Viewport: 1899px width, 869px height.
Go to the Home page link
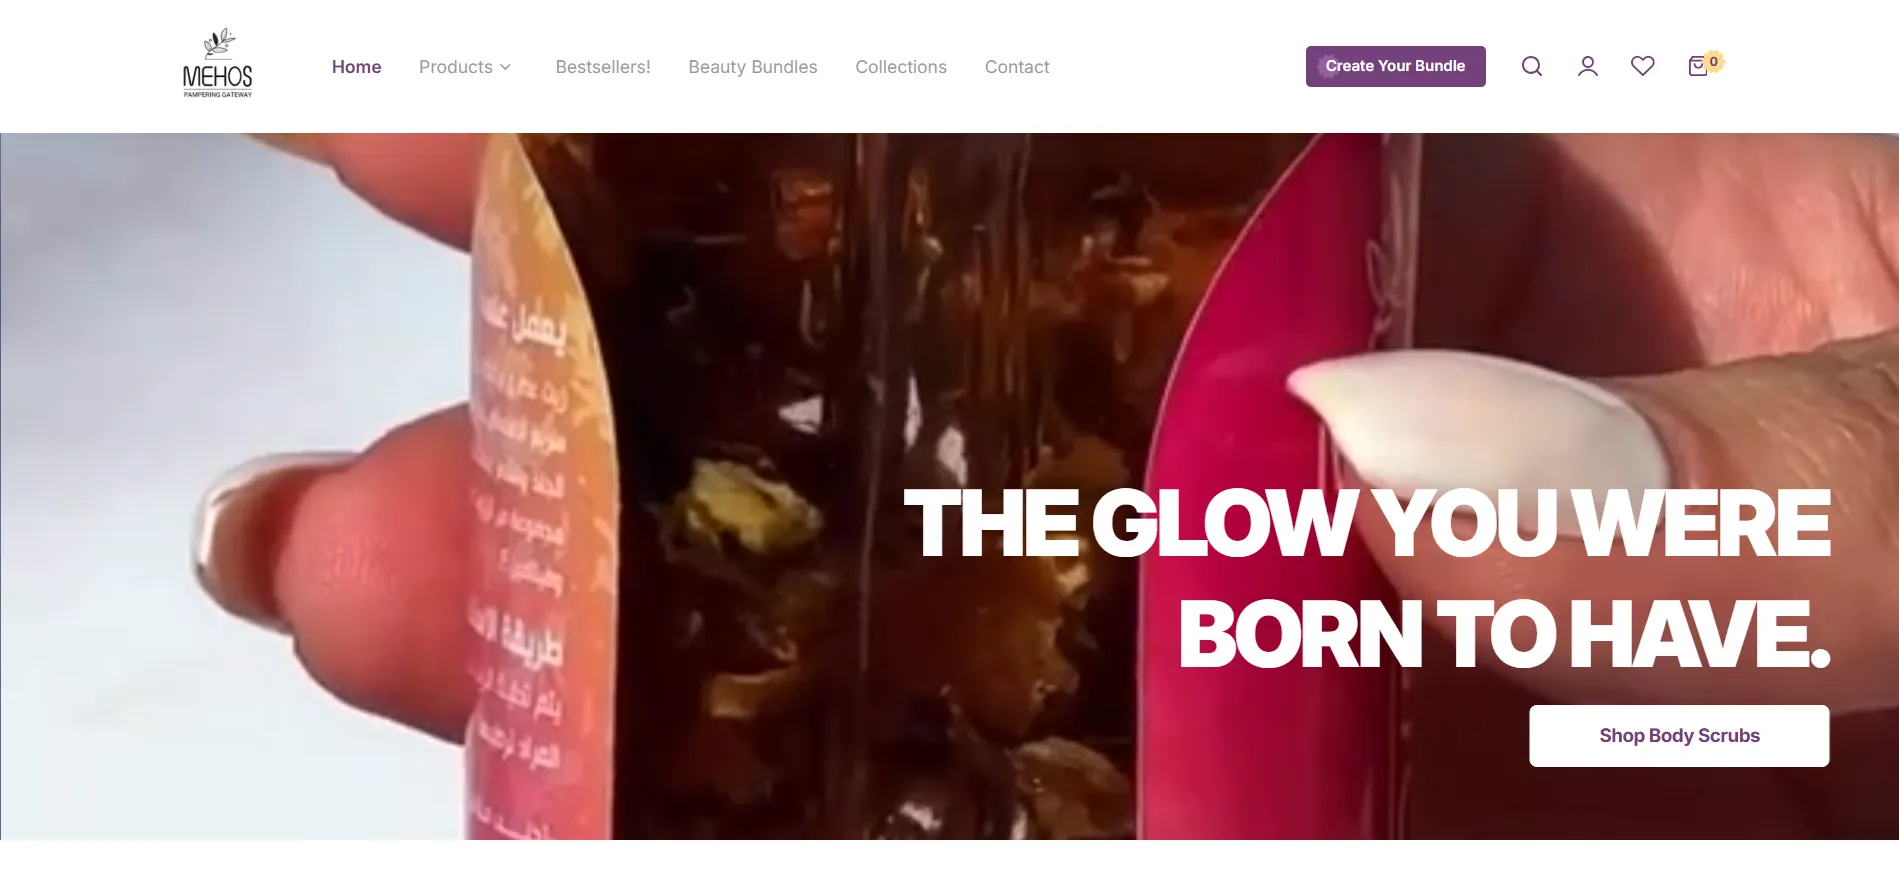coord(356,67)
